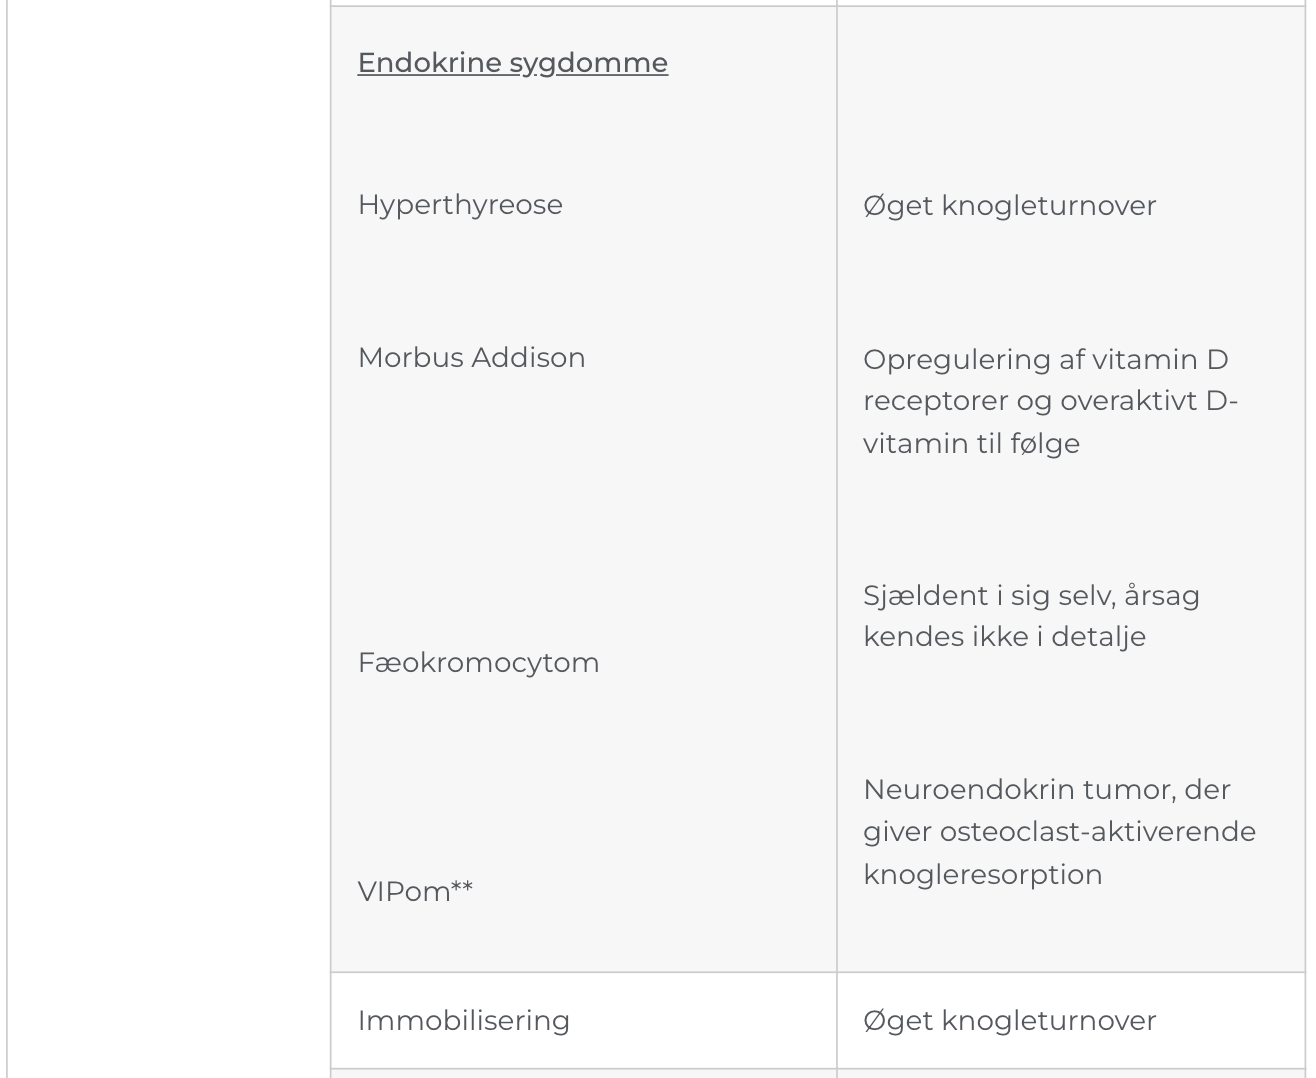Click the word sygdomme in the heading

(x=588, y=63)
